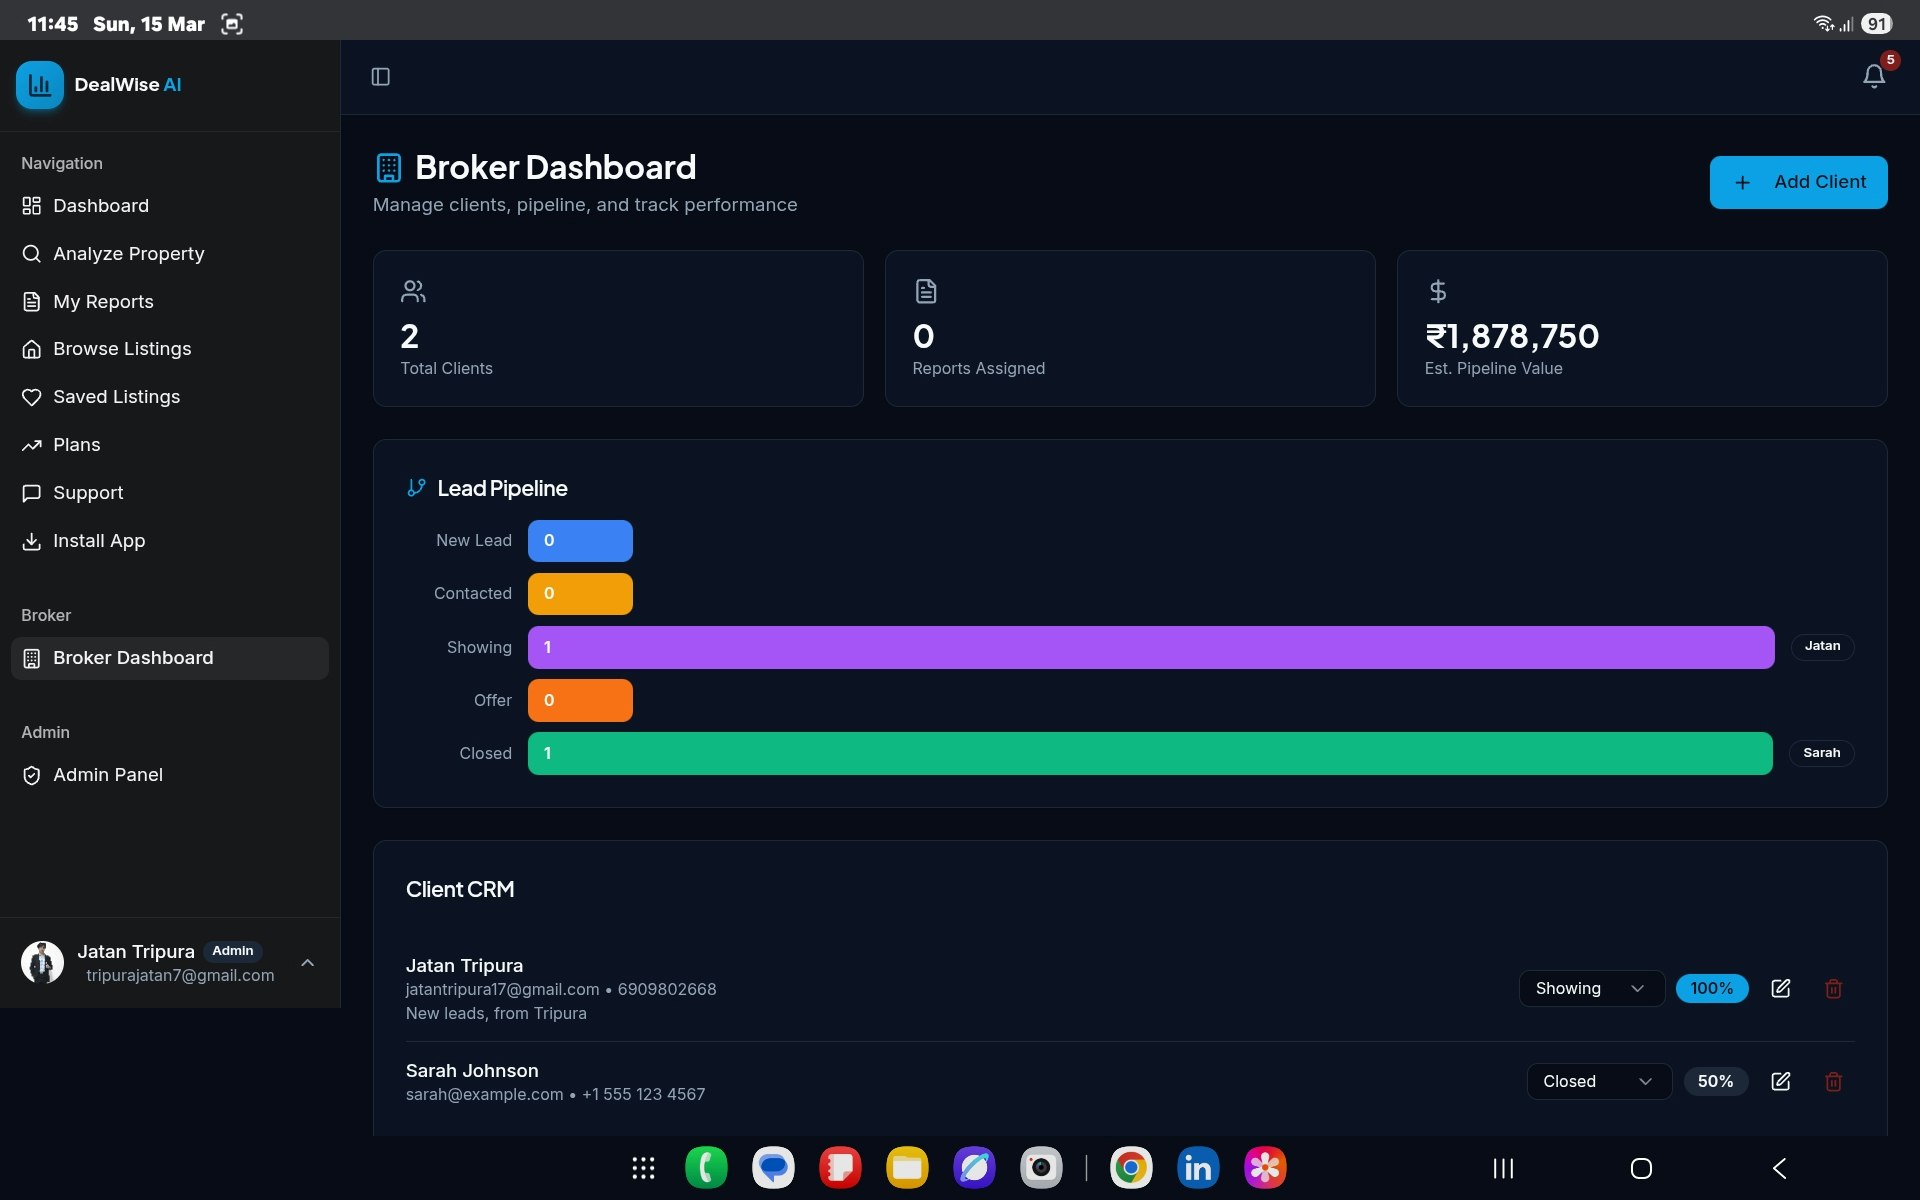Open the Install App download icon
Screen dimensions: 1920x1200
point(32,541)
